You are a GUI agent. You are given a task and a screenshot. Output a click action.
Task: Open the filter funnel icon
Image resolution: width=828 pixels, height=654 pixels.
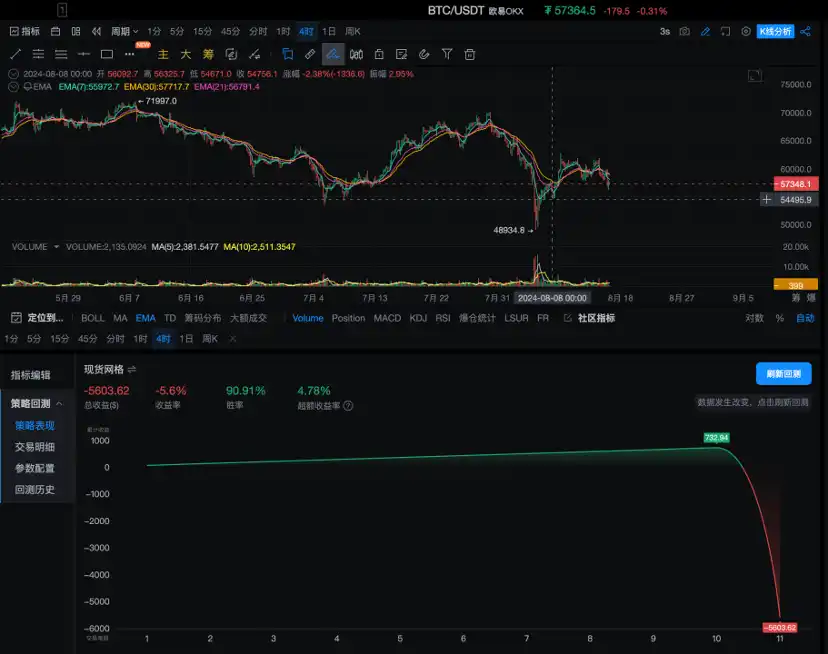(447, 54)
